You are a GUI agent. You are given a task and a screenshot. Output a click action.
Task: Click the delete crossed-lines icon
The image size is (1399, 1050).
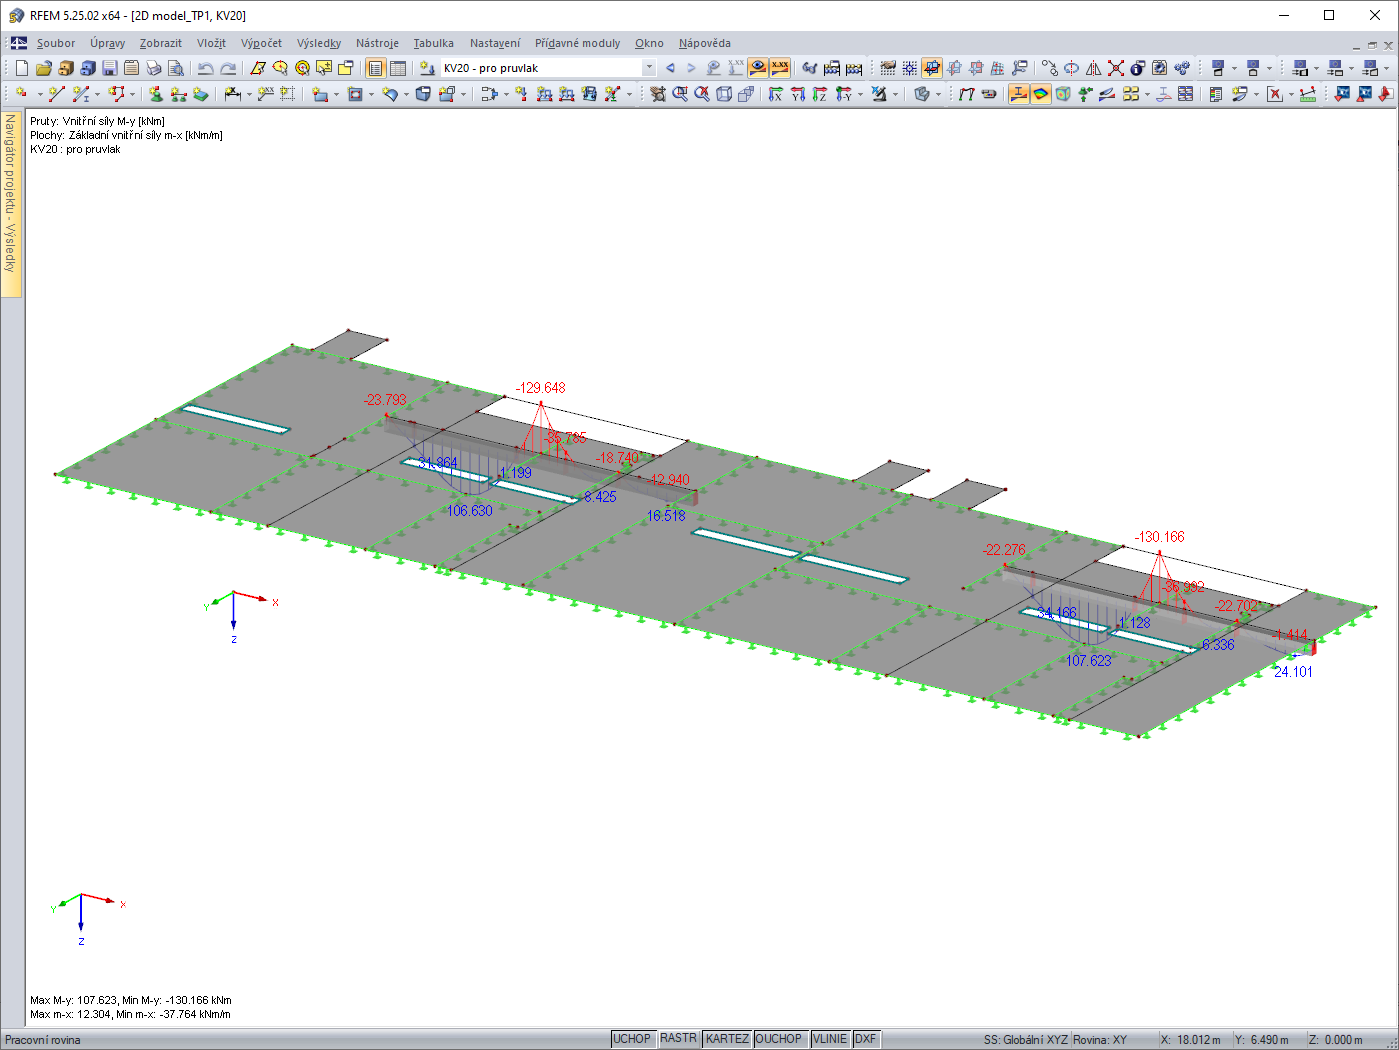[1116, 68]
